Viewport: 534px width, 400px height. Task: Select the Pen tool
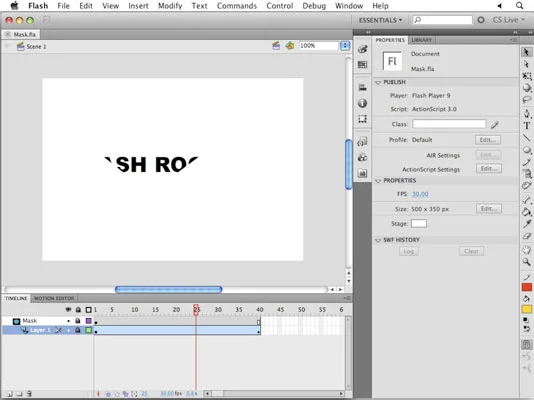[527, 113]
